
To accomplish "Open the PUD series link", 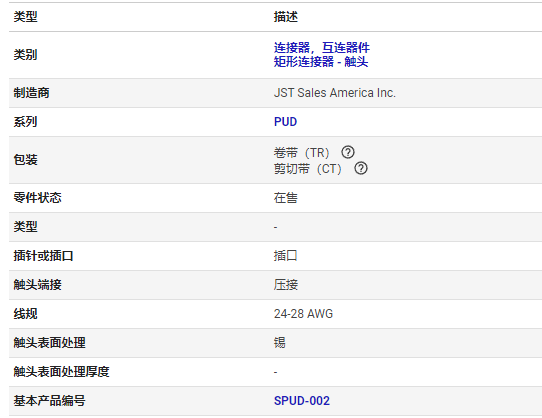I will click(285, 122).
